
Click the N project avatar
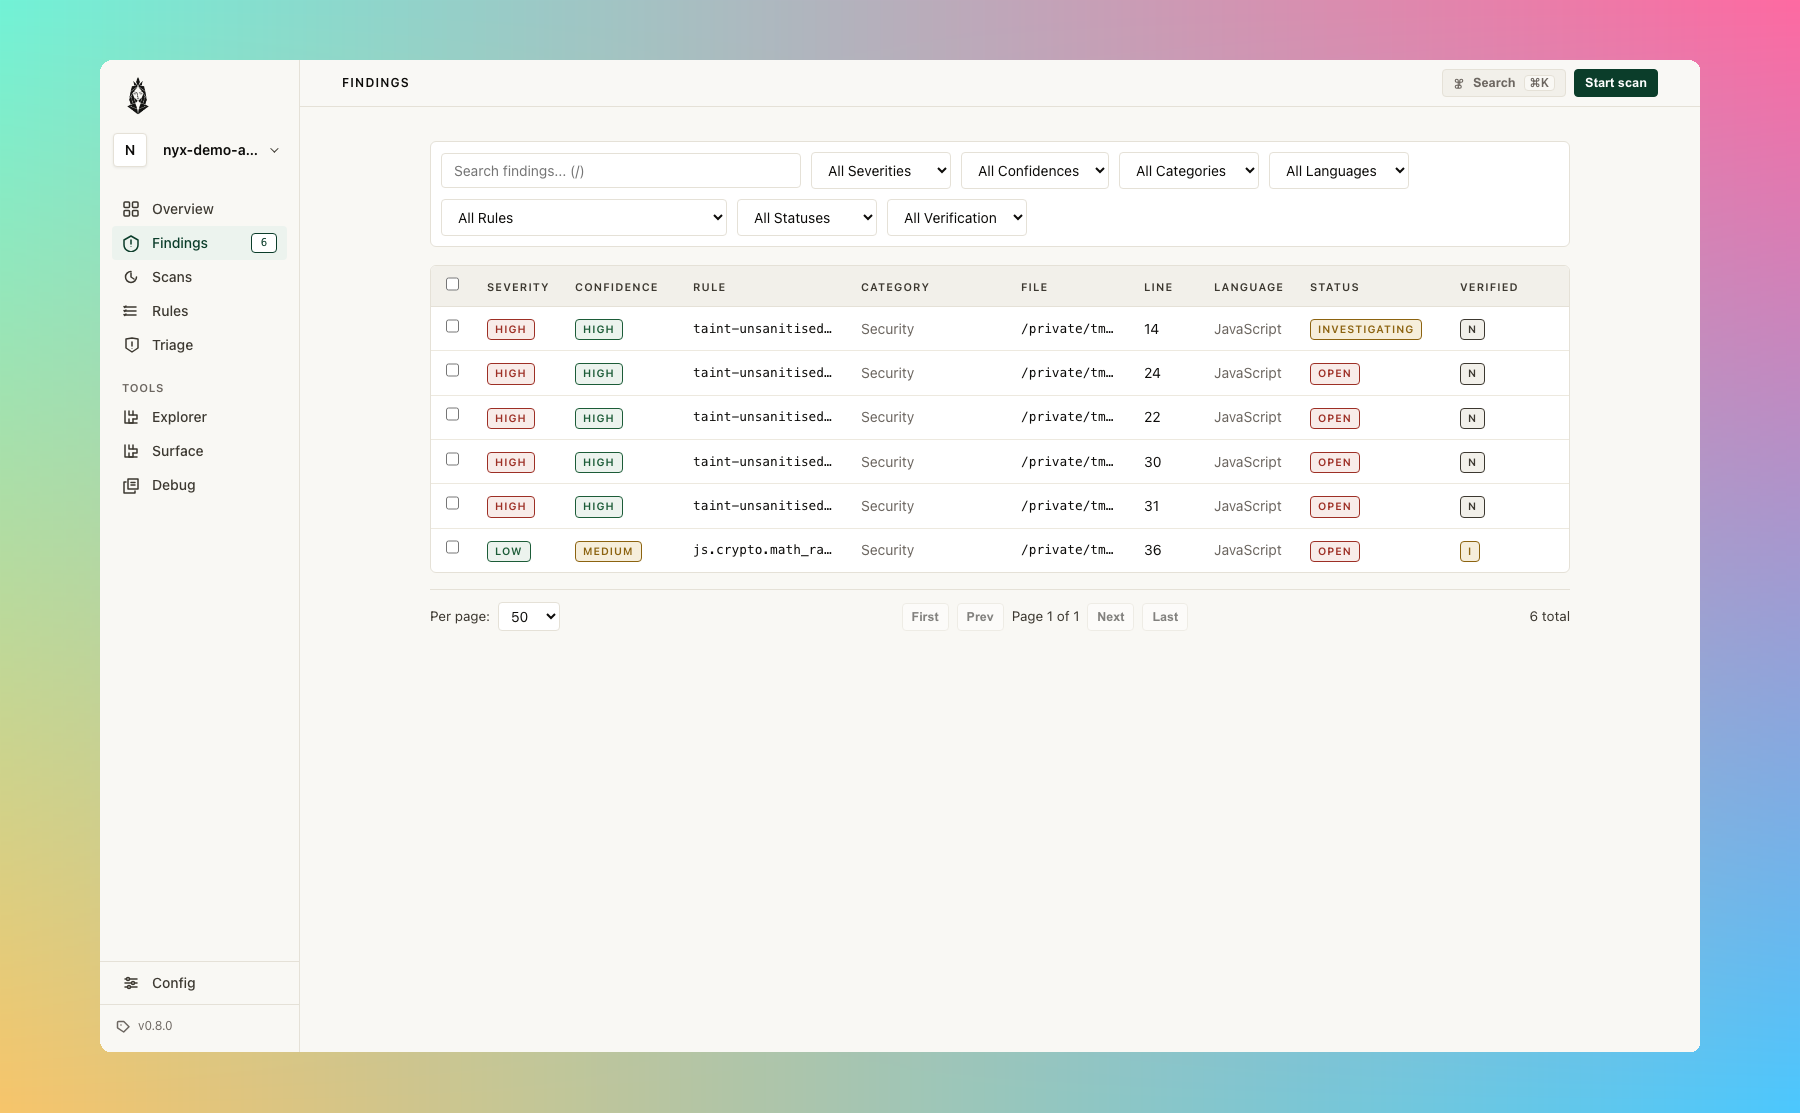click(x=130, y=150)
